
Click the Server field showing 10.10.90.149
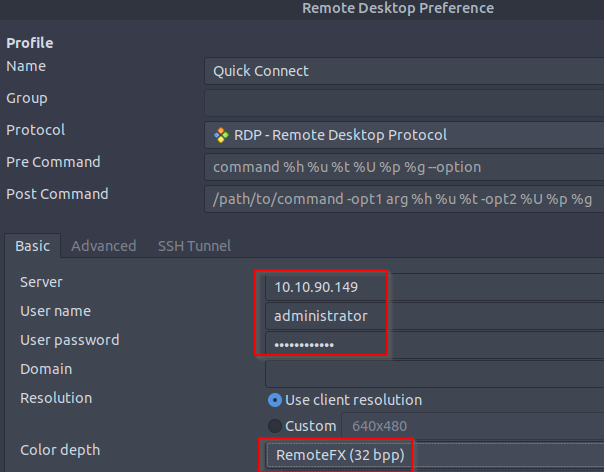[435, 287]
